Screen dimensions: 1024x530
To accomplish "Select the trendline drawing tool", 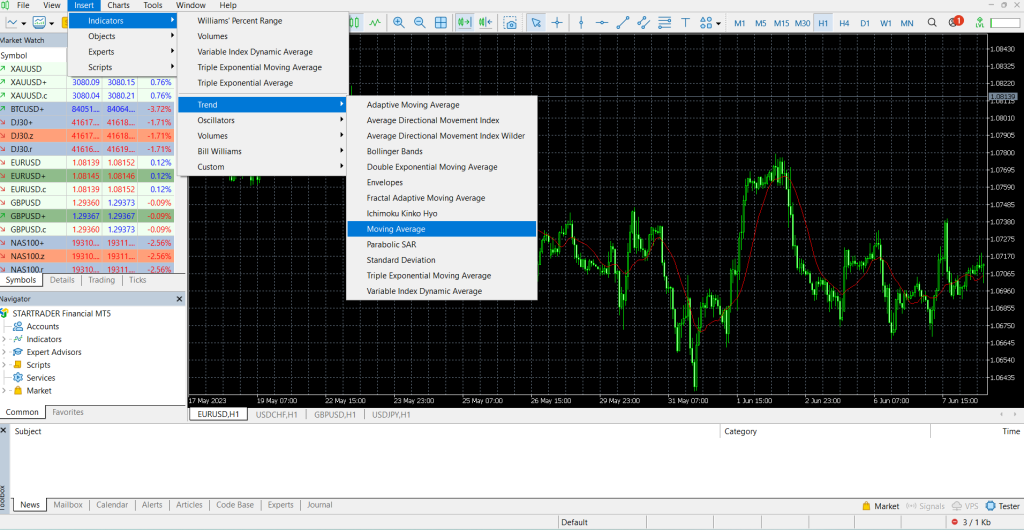I will pyautogui.click(x=622, y=23).
